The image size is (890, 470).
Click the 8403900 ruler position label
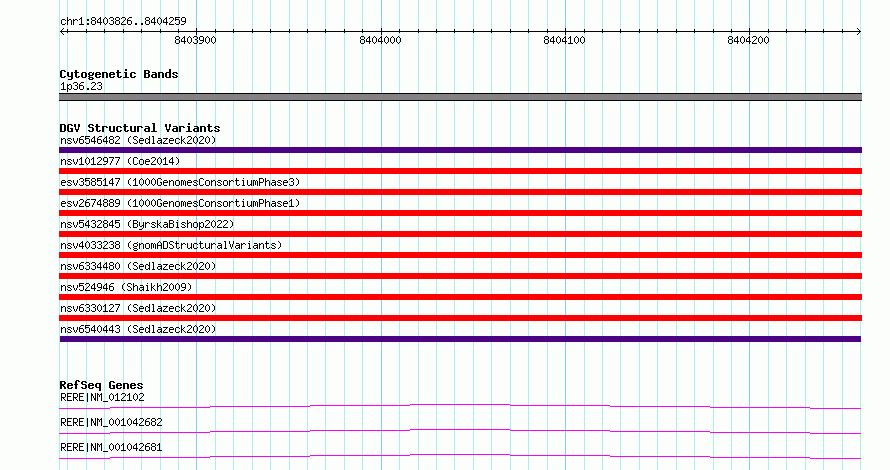click(x=195, y=40)
